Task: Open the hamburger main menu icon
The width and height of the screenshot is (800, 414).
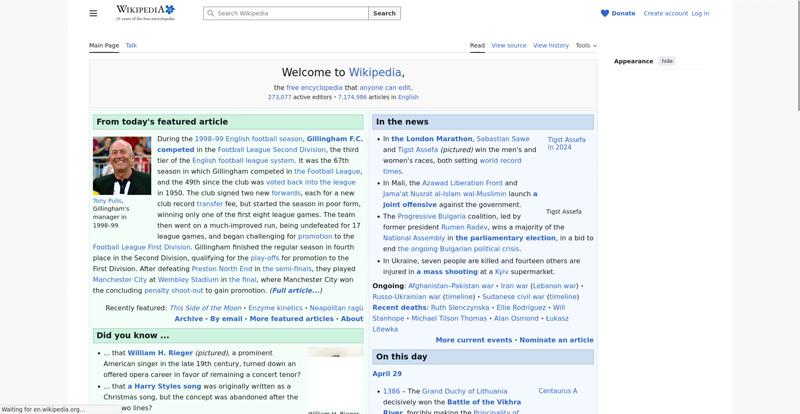Action: 93,13
